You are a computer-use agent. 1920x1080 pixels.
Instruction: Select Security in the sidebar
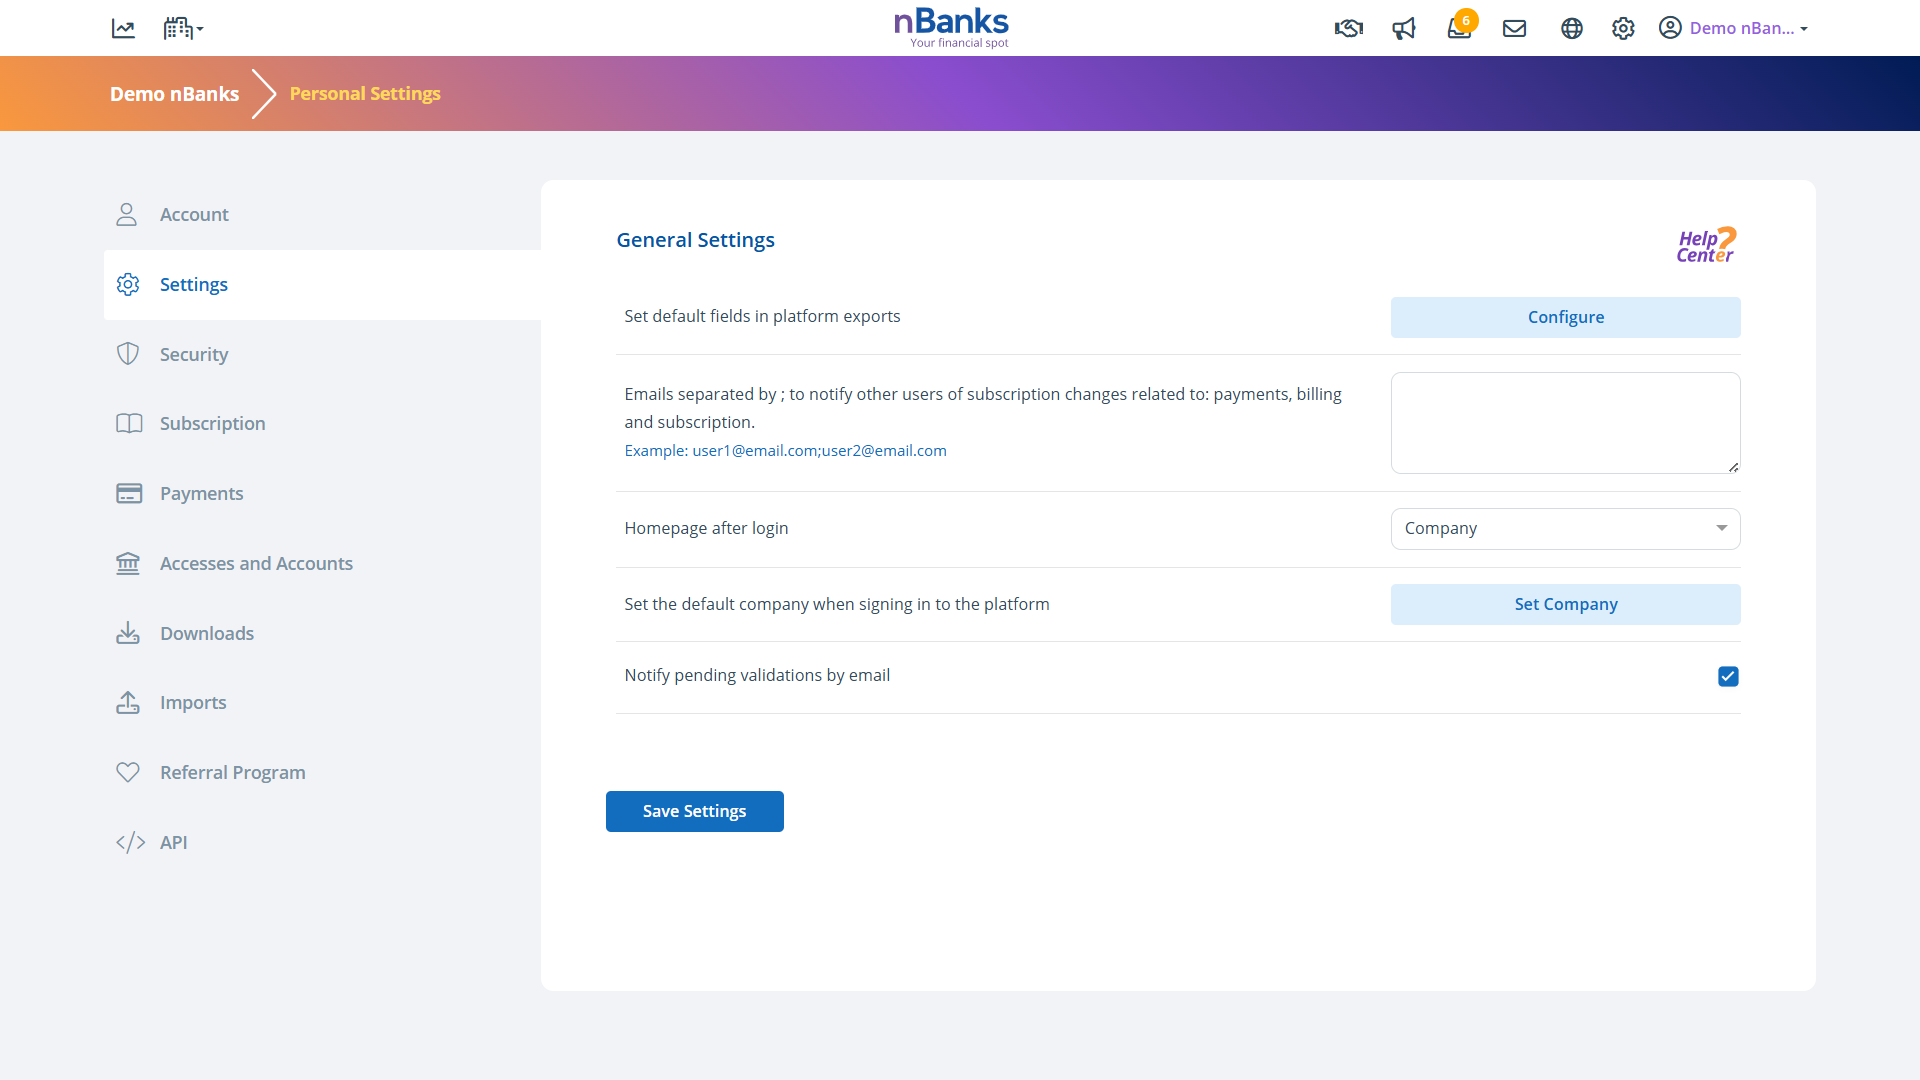(194, 354)
